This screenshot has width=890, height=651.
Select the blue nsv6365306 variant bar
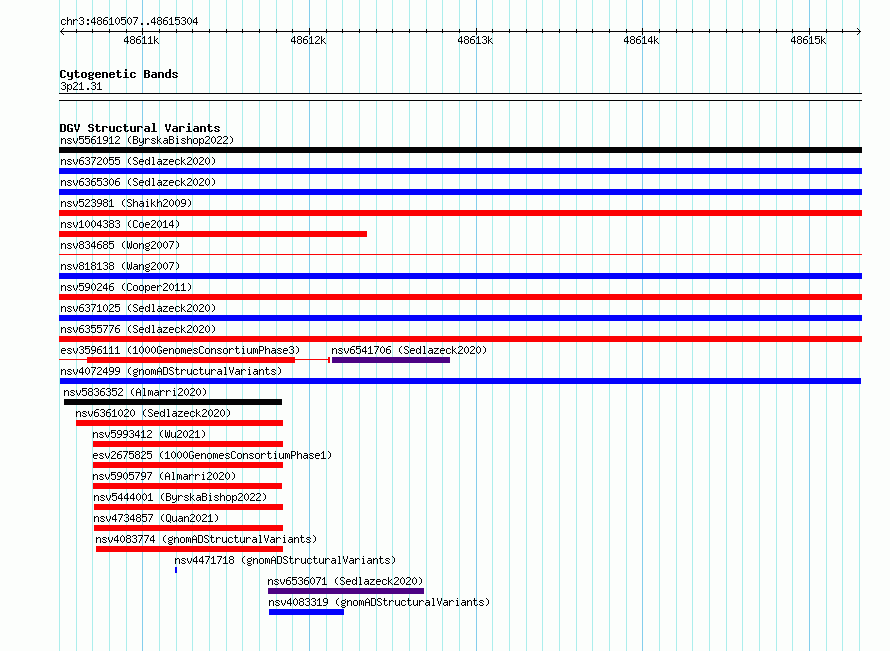click(460, 192)
